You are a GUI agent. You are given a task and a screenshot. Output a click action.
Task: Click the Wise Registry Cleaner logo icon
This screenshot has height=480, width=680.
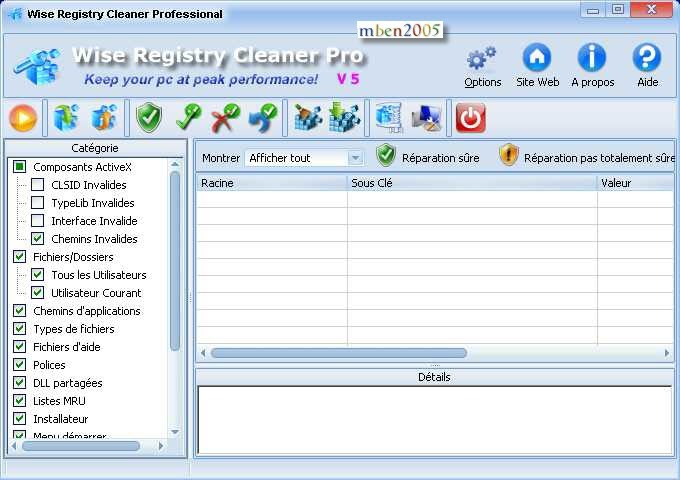coord(38,66)
